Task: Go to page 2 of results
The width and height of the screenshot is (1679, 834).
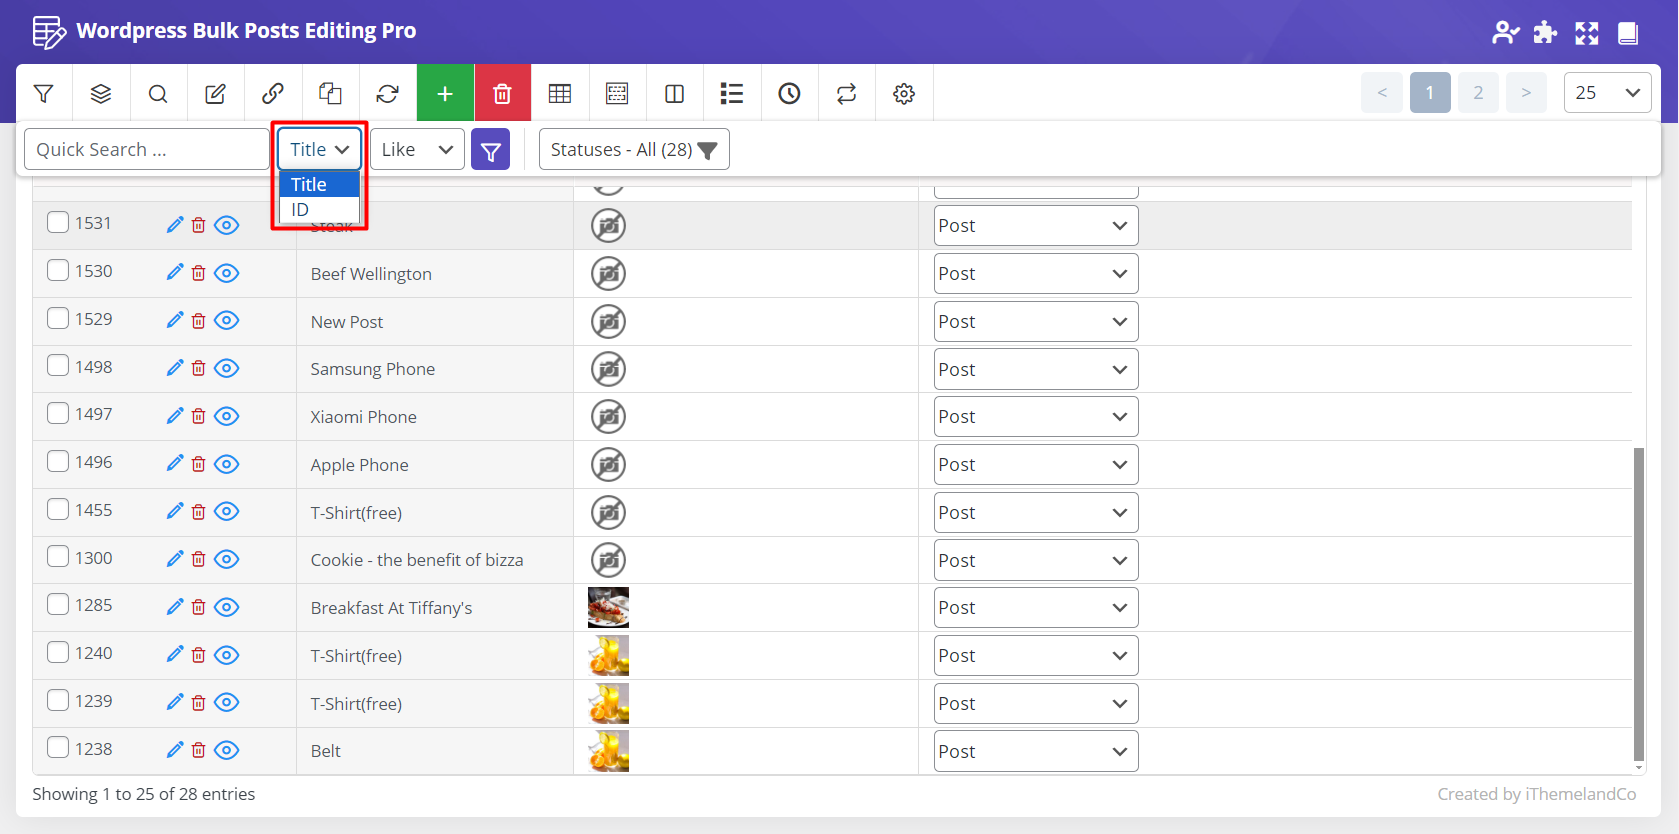Action: point(1477,93)
